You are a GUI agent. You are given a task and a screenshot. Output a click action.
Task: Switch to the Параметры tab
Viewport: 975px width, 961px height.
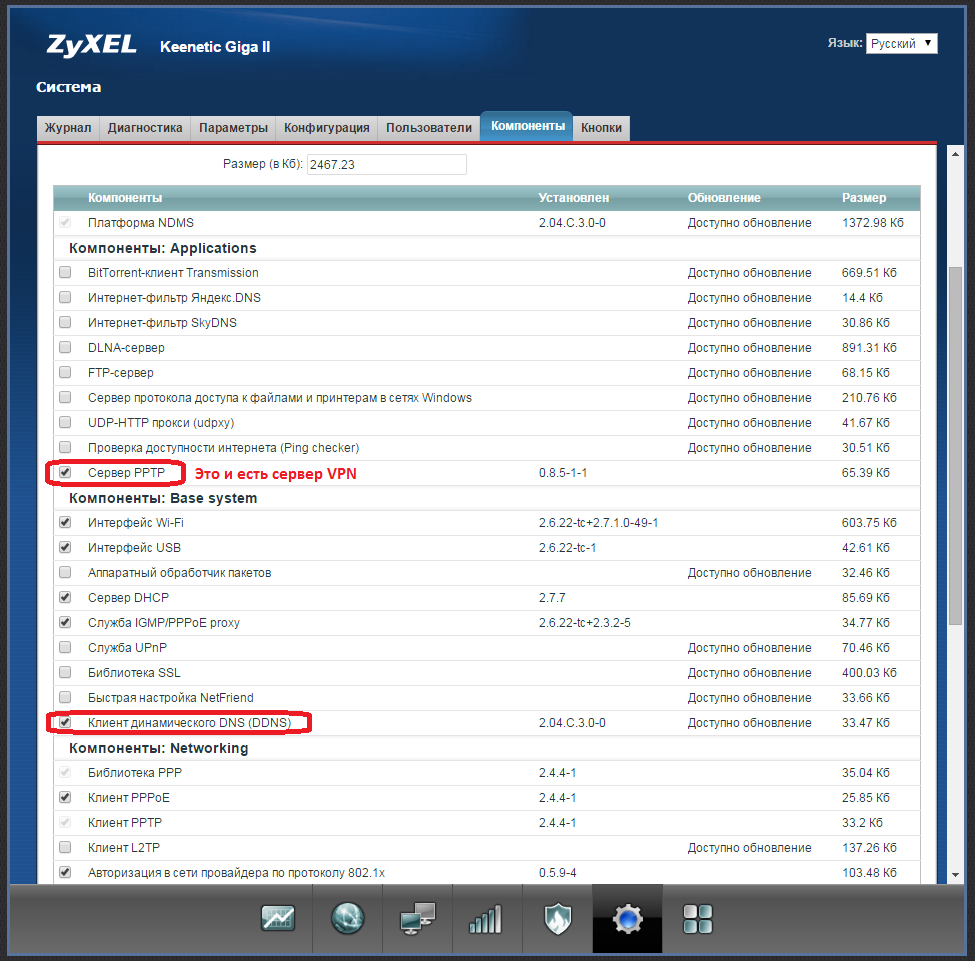click(233, 128)
